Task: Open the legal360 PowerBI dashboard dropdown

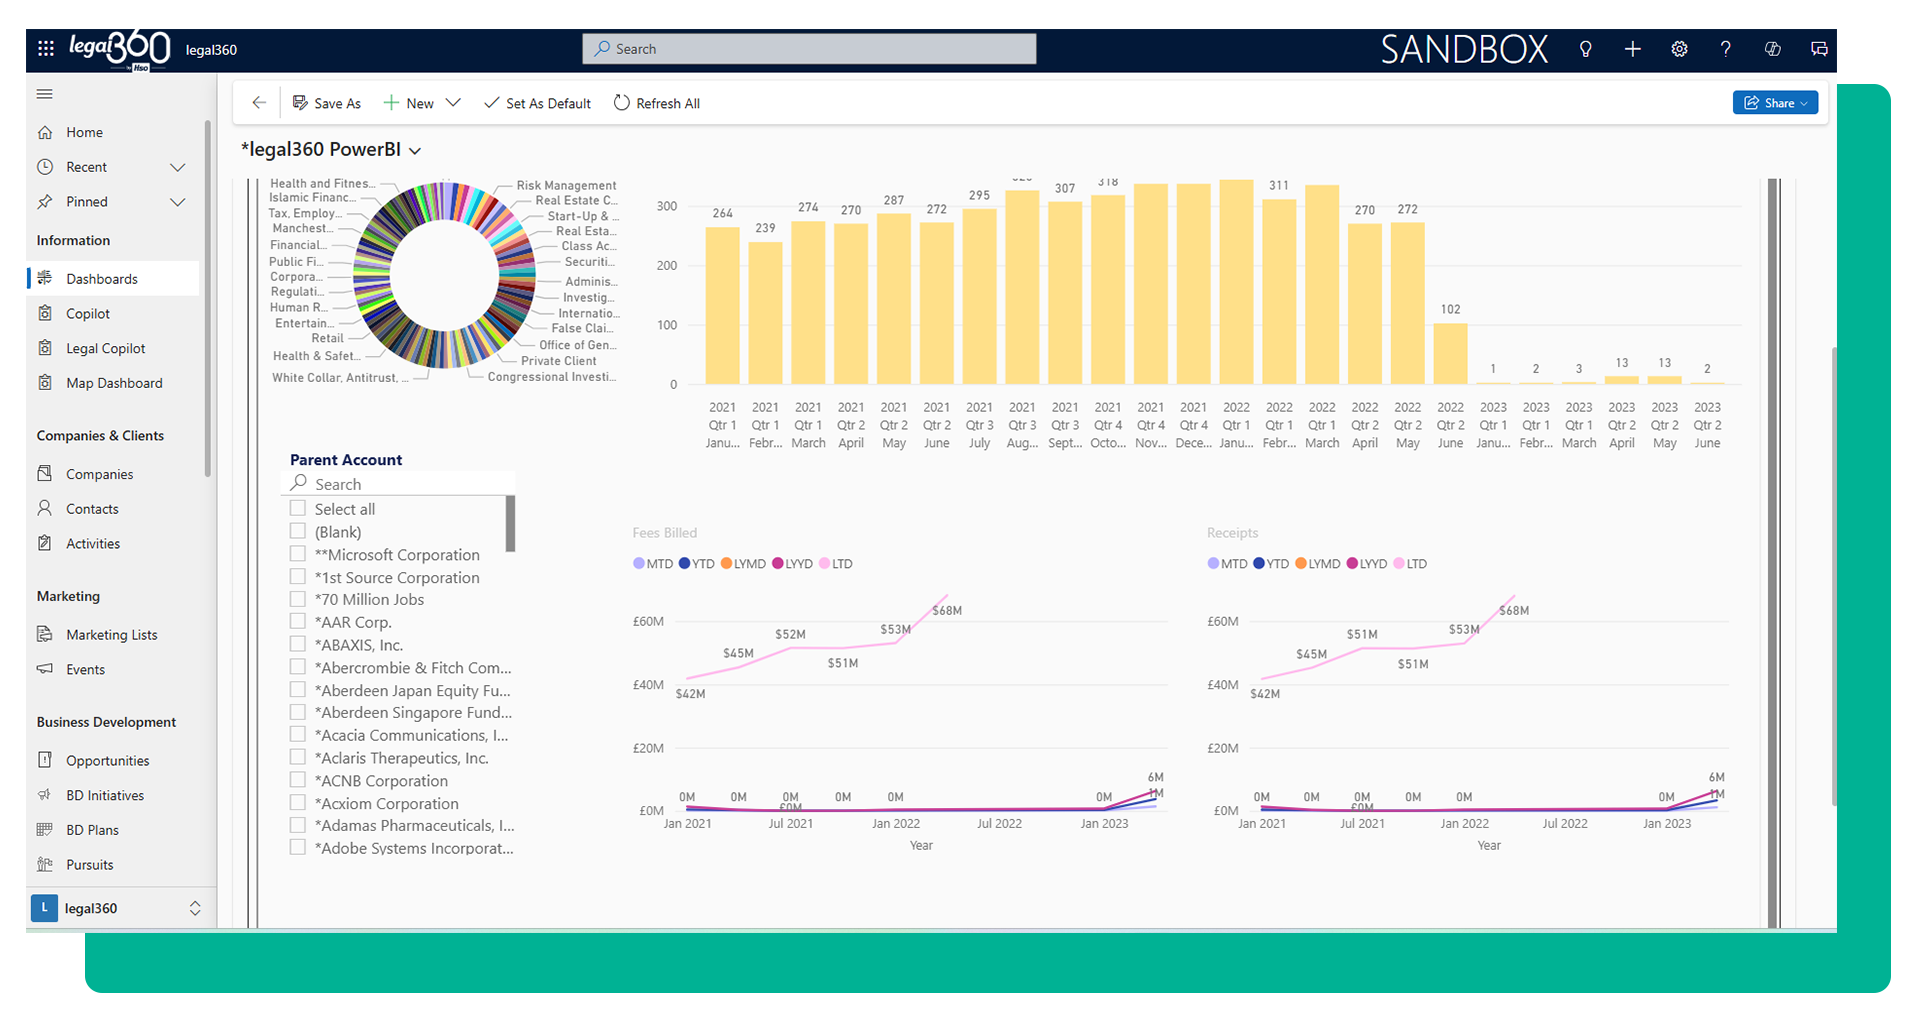Action: (x=415, y=151)
